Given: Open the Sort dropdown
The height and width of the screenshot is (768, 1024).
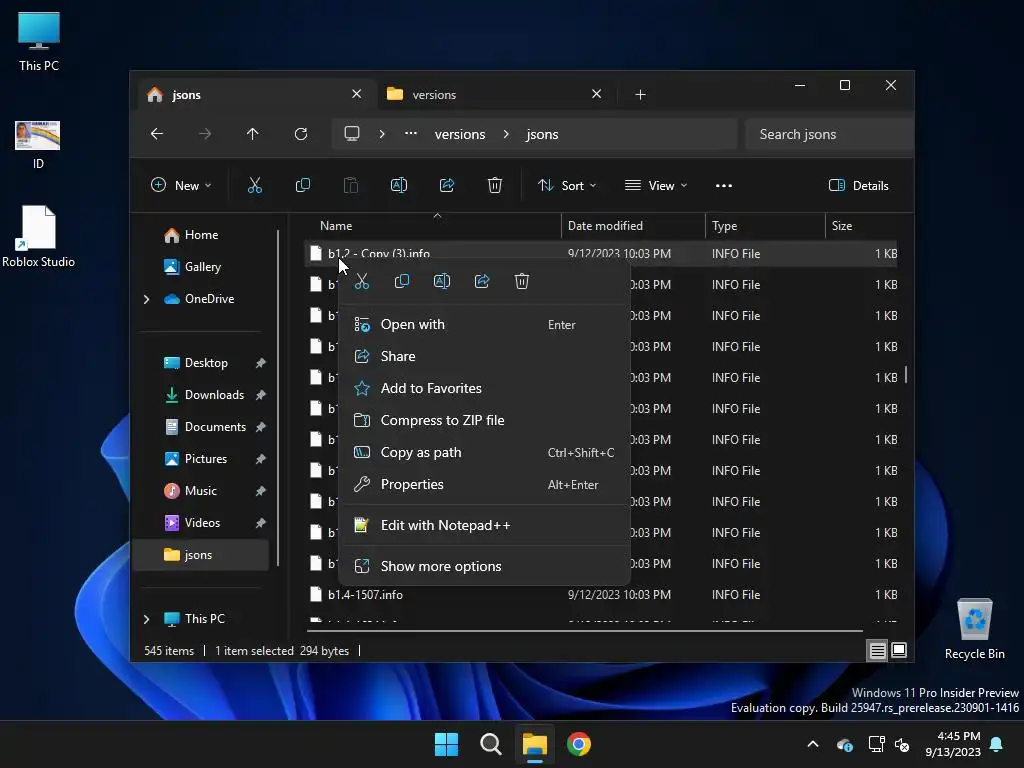Looking at the screenshot, I should pyautogui.click(x=567, y=186).
